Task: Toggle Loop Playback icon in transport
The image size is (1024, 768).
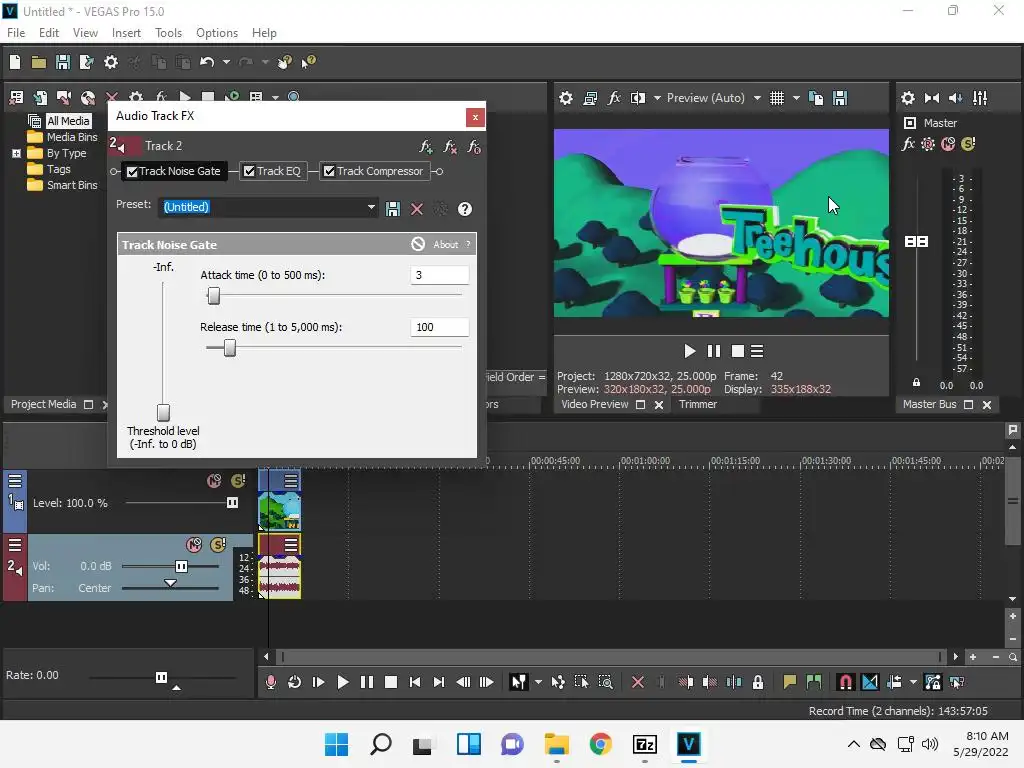Action: (295, 682)
